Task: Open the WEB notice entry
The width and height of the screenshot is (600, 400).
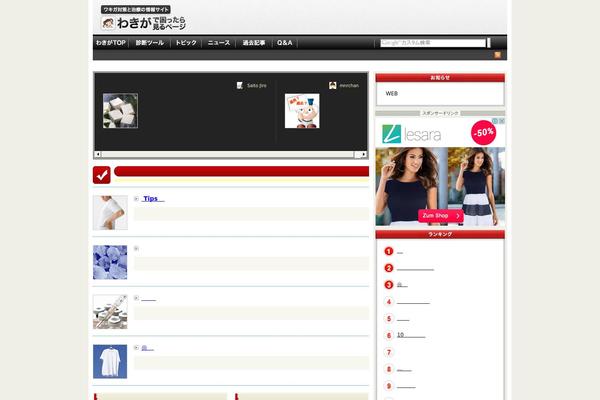Action: point(391,93)
